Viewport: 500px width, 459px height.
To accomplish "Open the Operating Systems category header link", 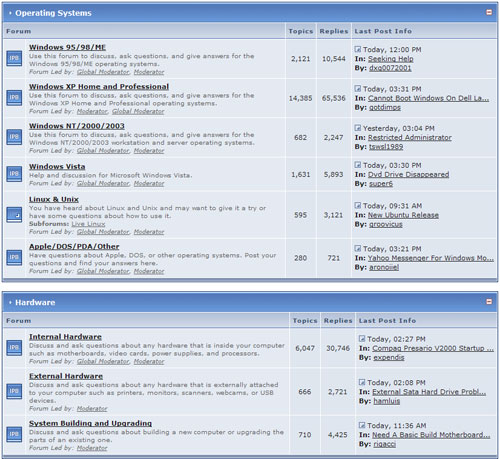I will [53, 13].
